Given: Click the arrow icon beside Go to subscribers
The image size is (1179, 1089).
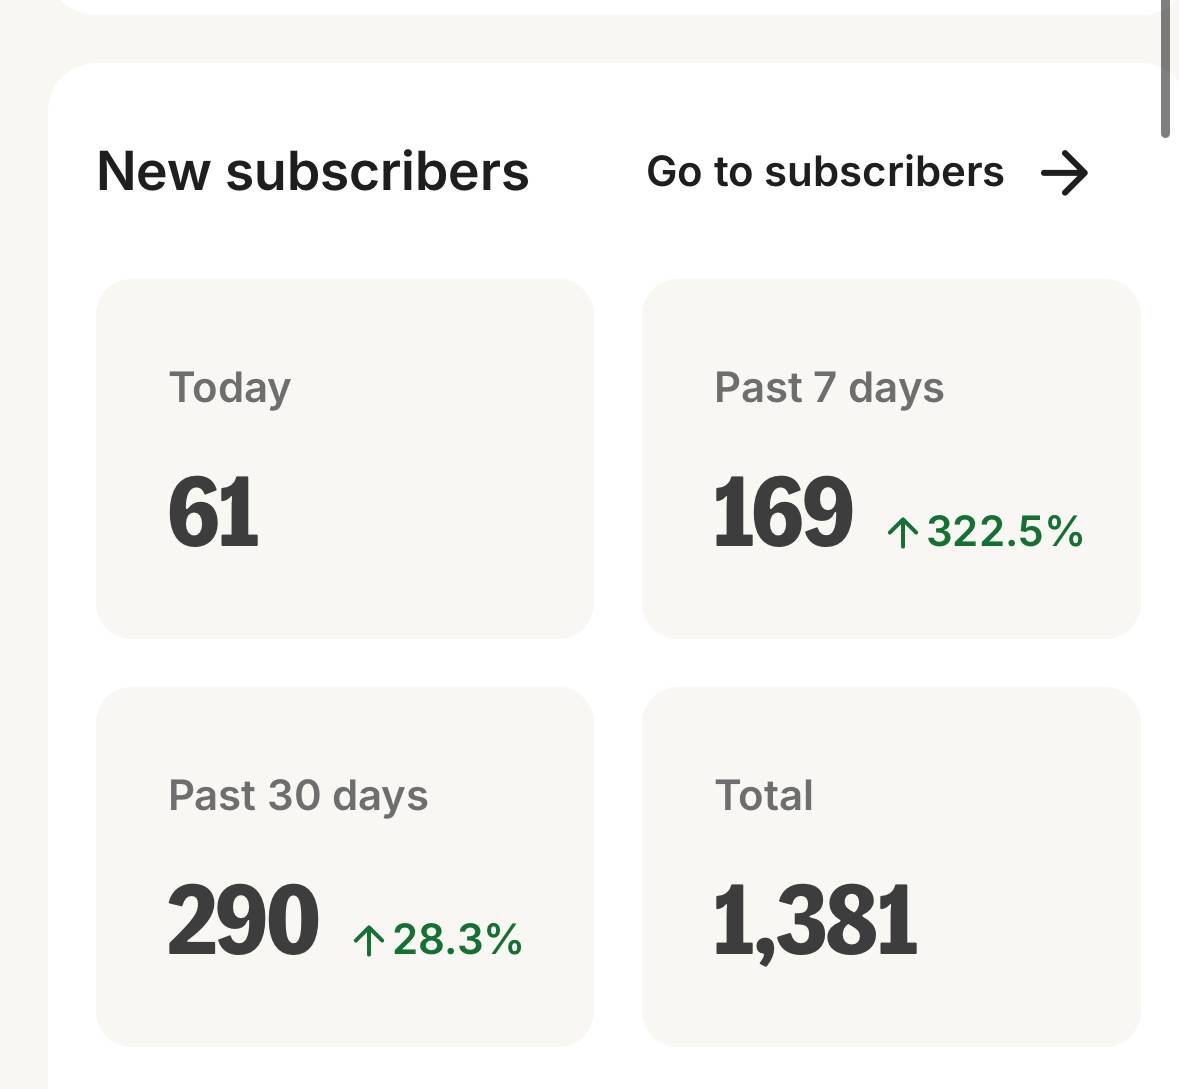Looking at the screenshot, I should [1064, 173].
